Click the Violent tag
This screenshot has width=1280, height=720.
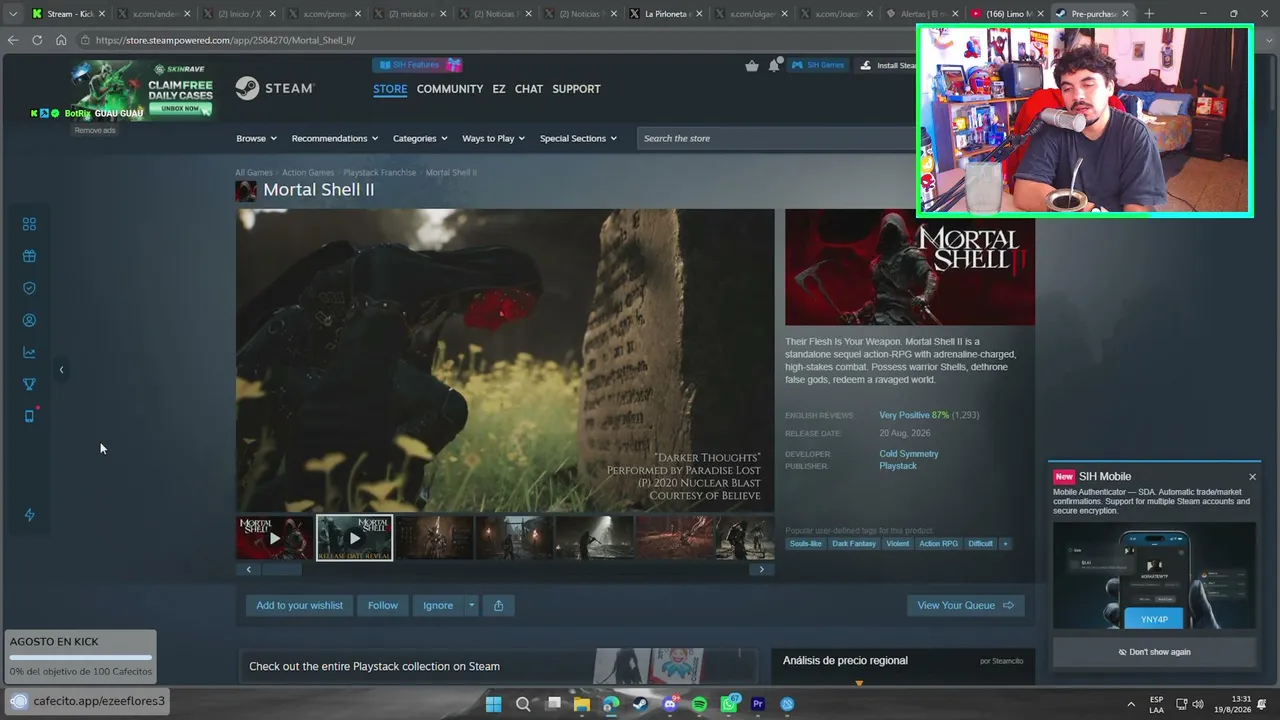tap(898, 544)
